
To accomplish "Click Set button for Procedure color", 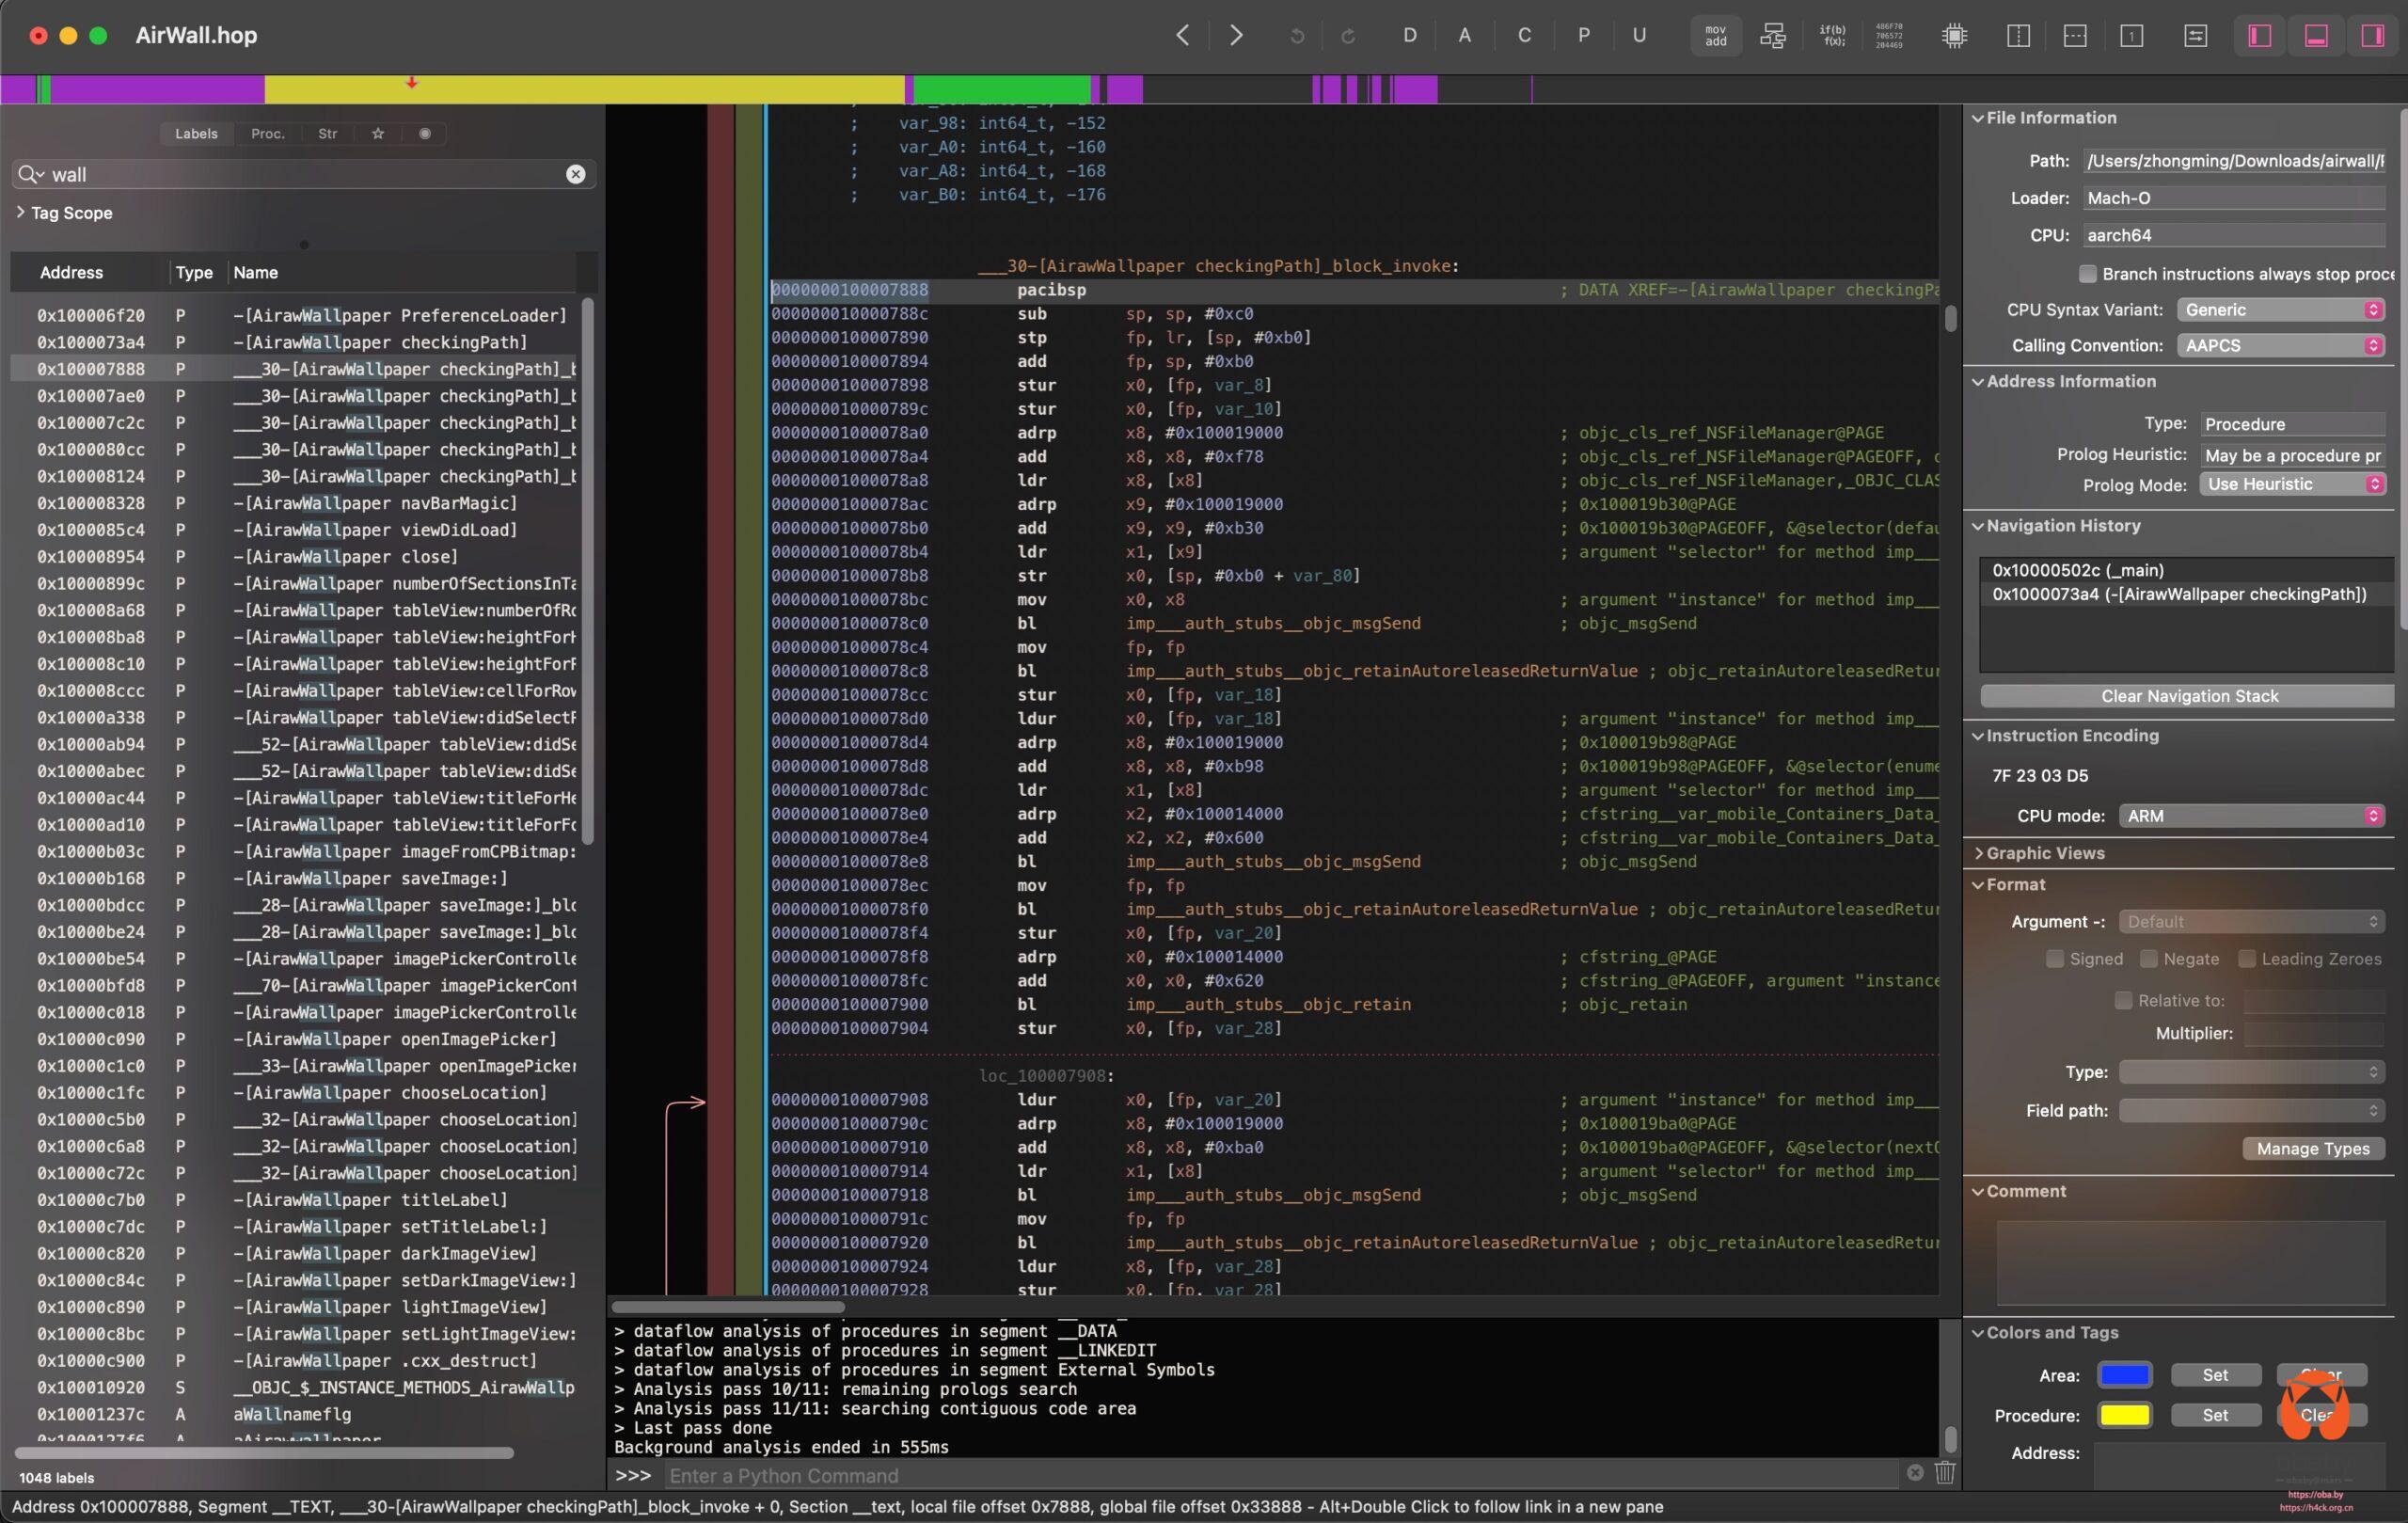I will (2215, 1415).
